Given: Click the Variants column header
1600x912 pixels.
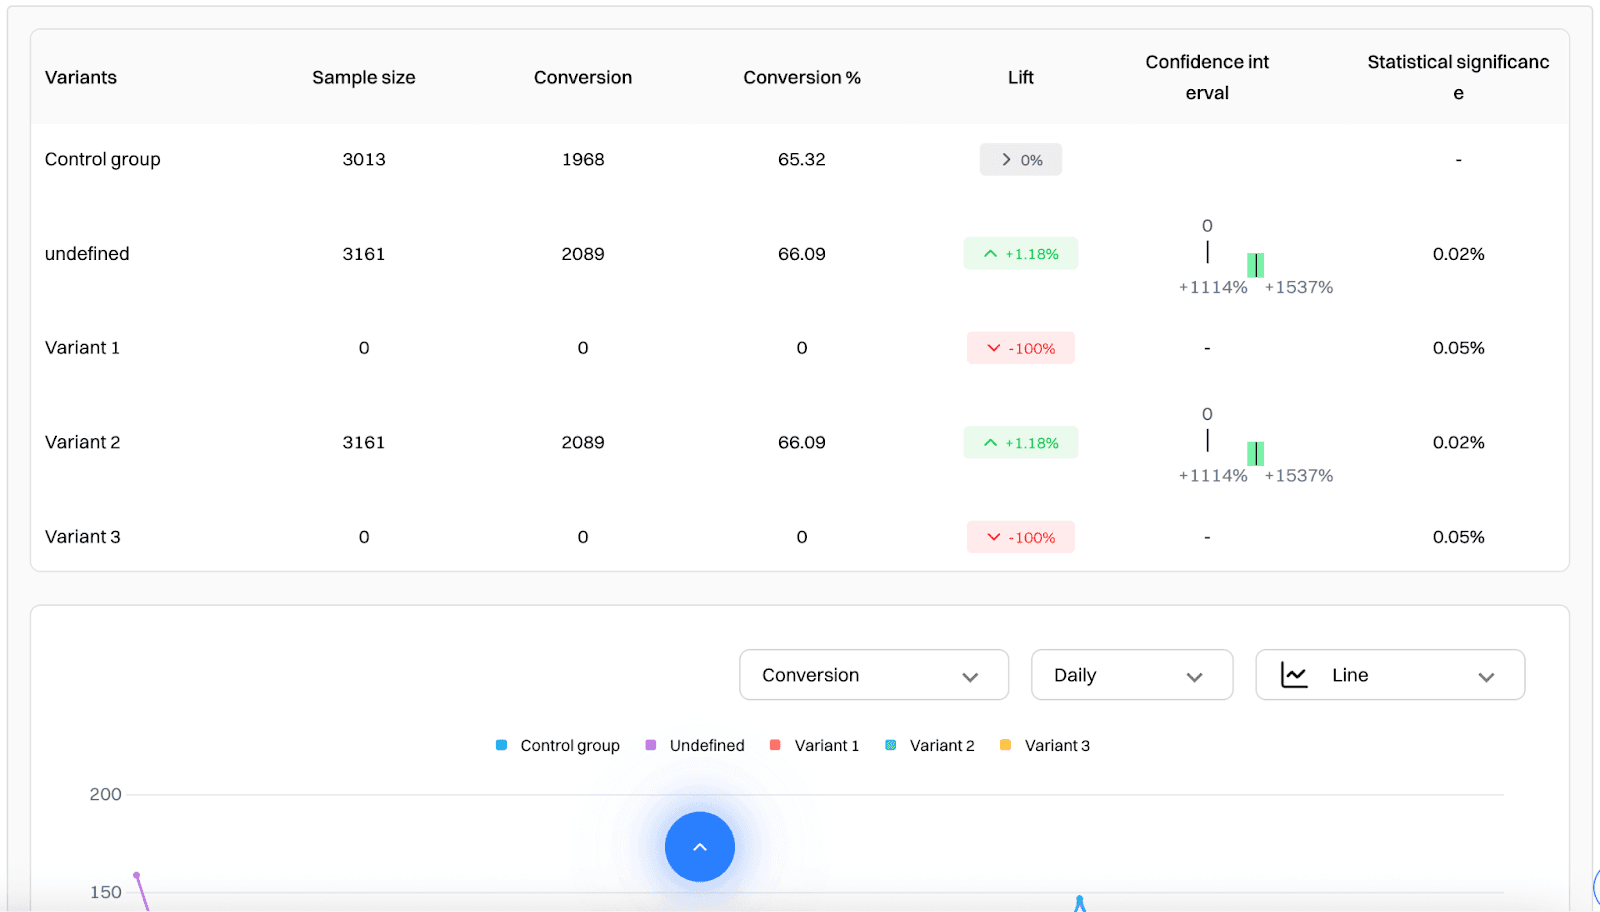Looking at the screenshot, I should (x=80, y=77).
